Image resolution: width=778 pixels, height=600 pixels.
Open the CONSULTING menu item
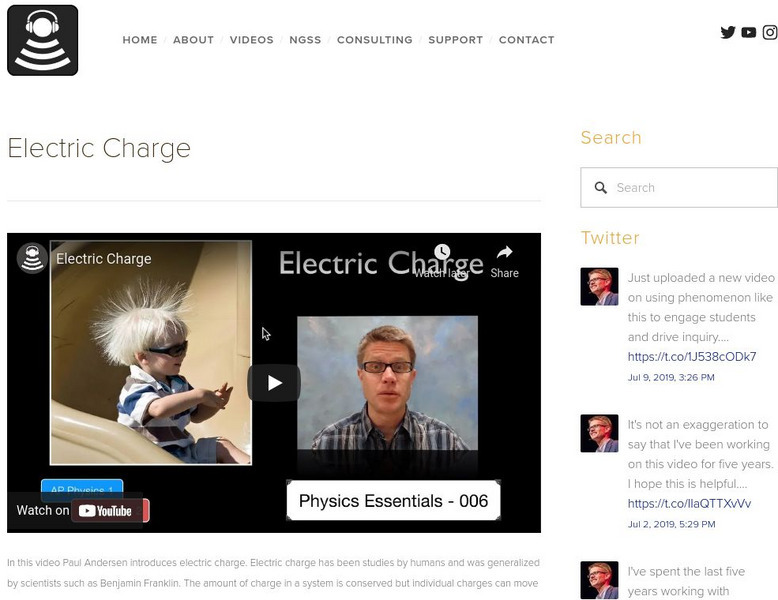tap(375, 40)
